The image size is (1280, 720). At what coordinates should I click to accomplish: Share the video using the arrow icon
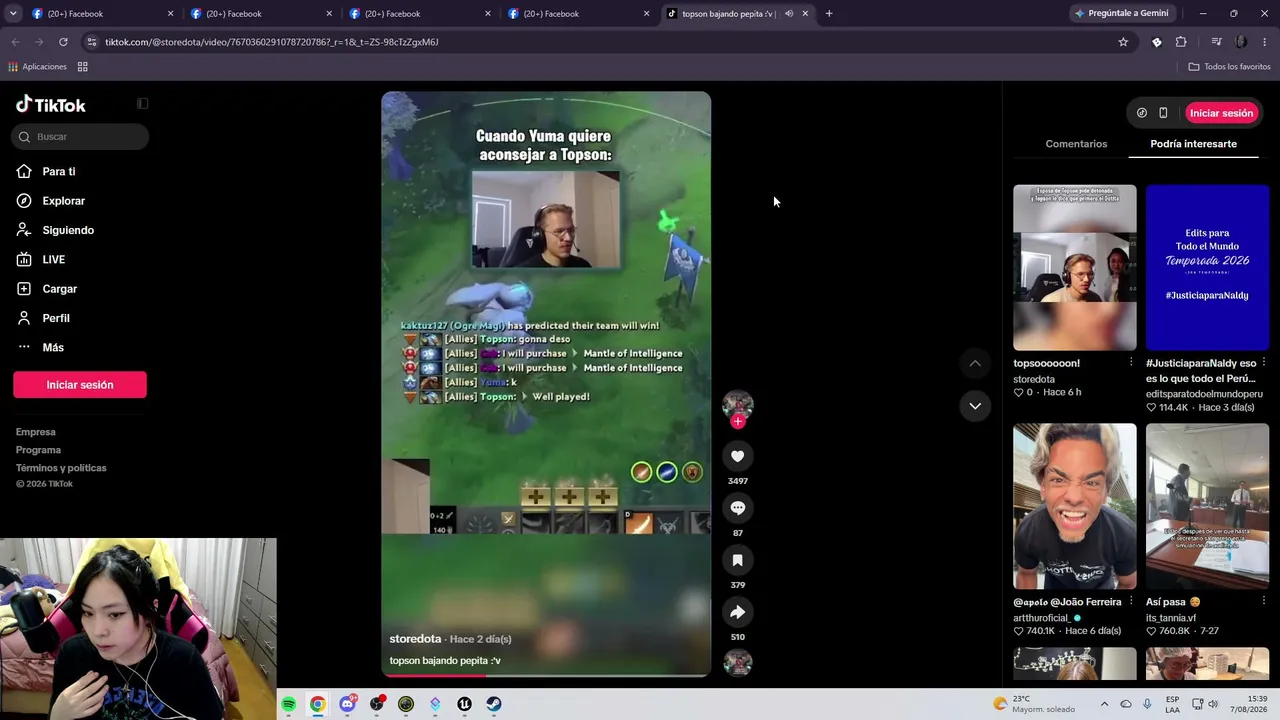coord(738,612)
